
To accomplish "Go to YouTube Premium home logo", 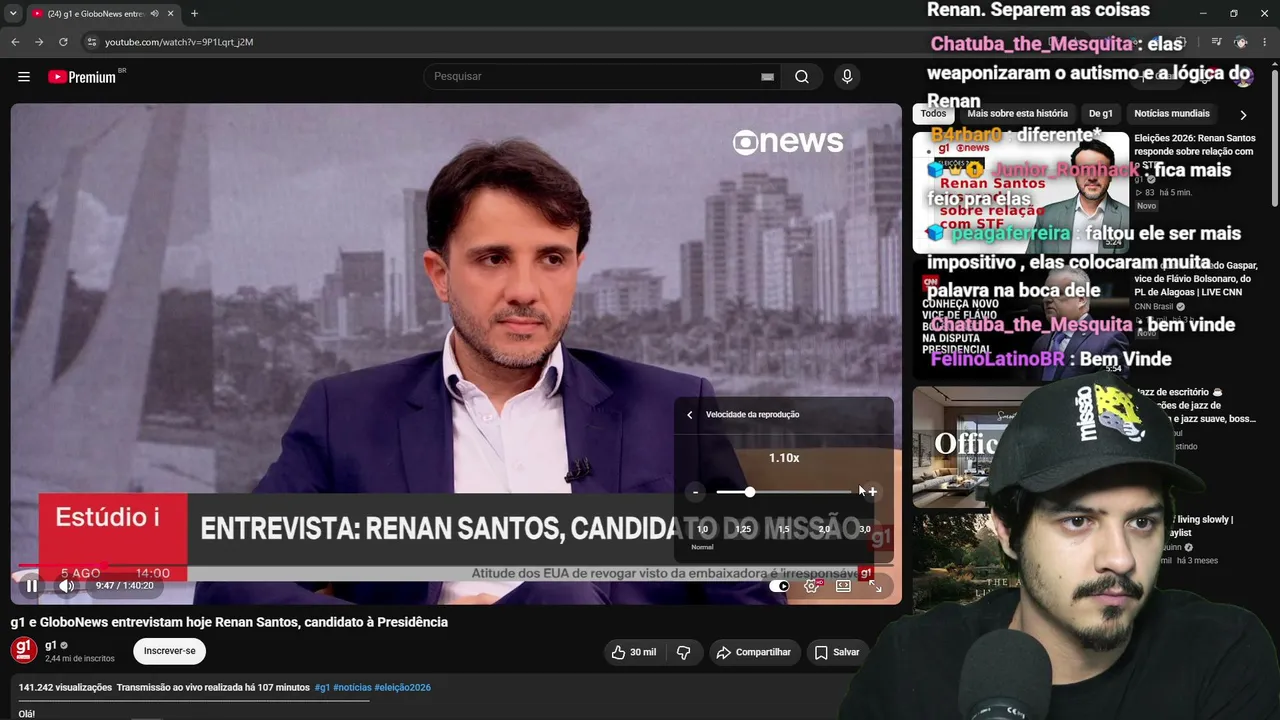I will 82,77.
